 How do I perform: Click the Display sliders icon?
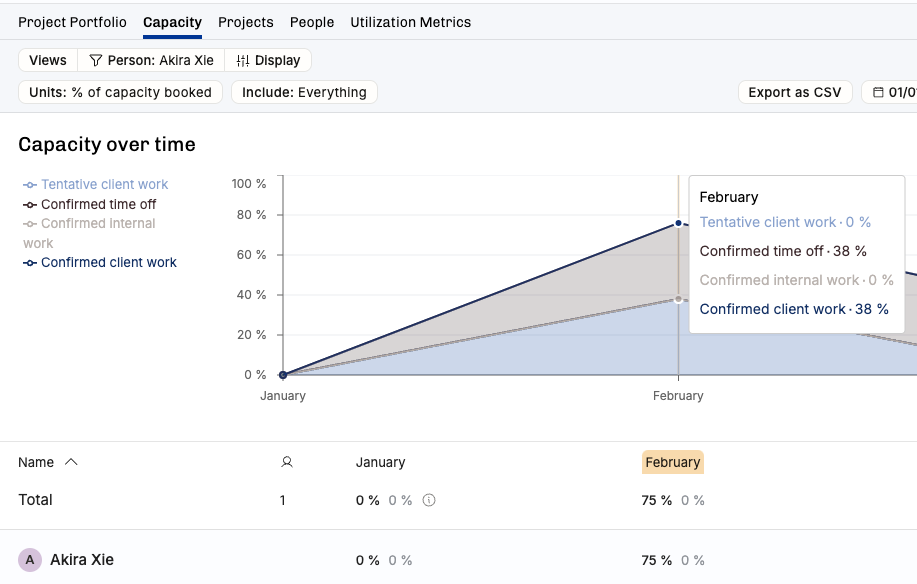pyautogui.click(x=243, y=60)
